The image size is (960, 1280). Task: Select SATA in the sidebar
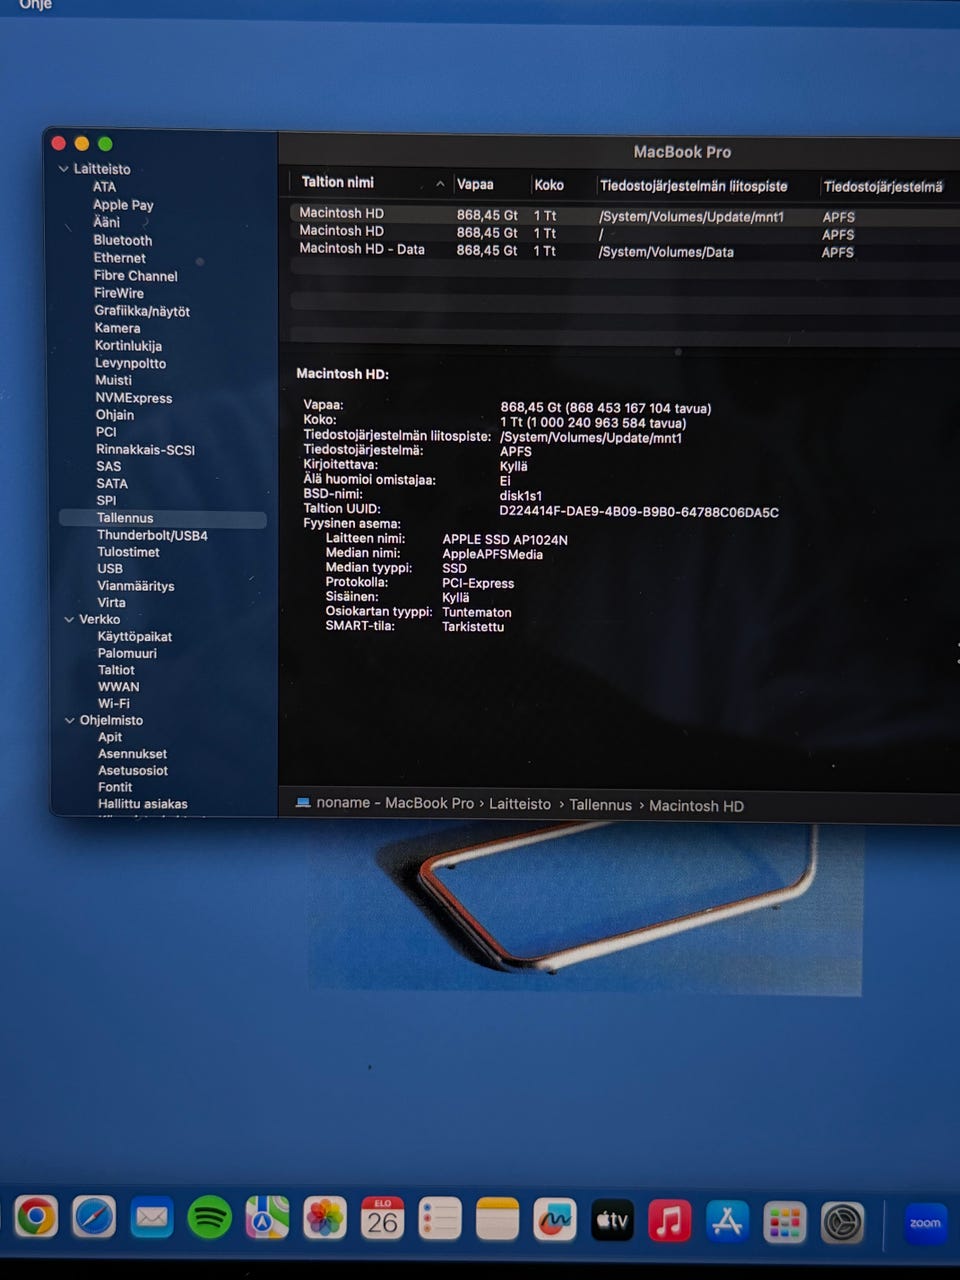click(112, 484)
